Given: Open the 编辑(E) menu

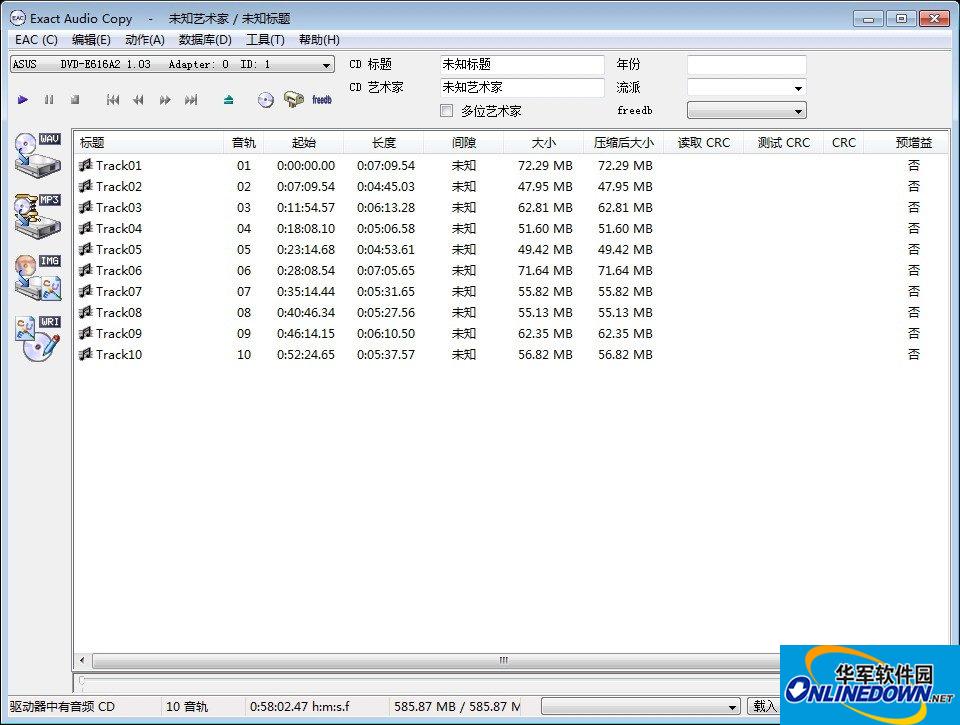Looking at the screenshot, I should [x=91, y=40].
